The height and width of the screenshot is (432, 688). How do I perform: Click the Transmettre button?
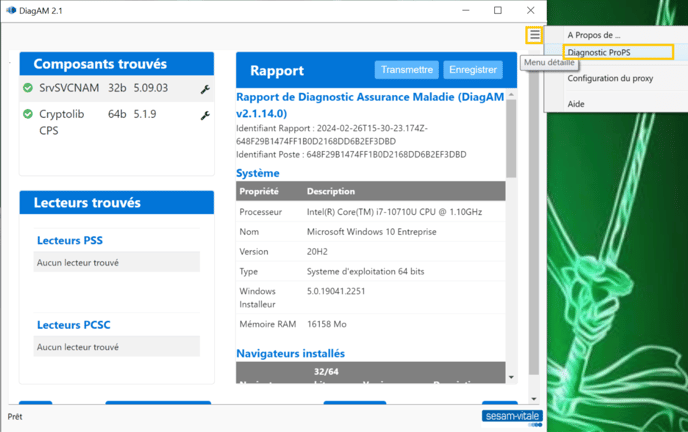click(x=407, y=70)
